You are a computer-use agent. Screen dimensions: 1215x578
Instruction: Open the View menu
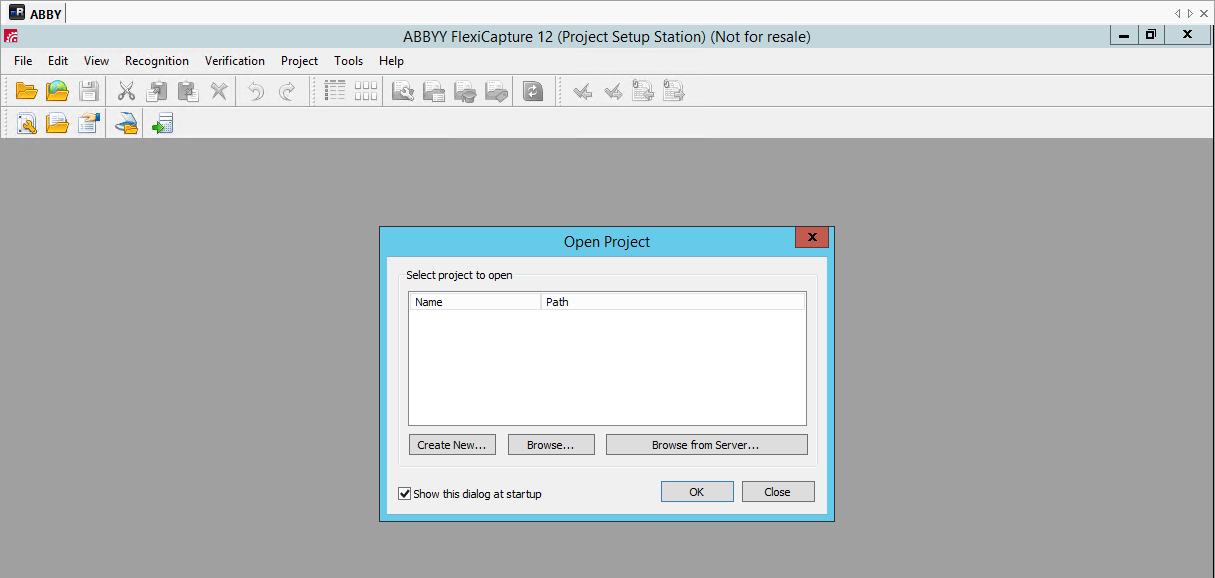(97, 61)
